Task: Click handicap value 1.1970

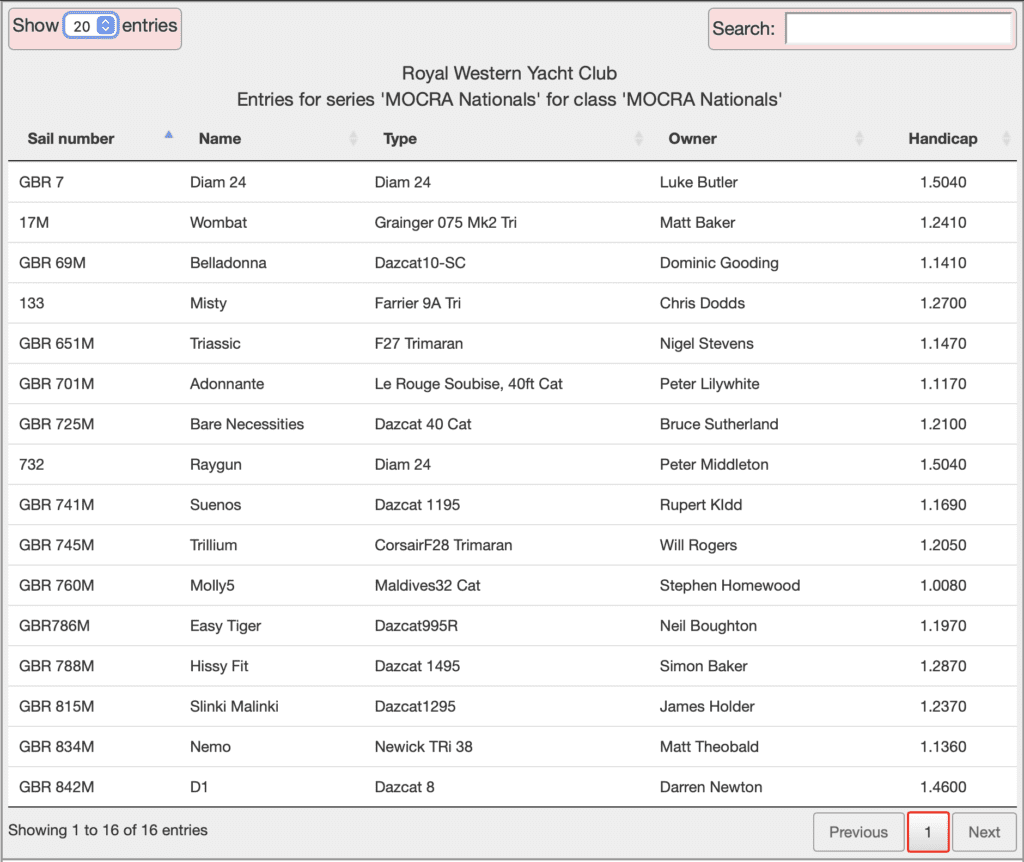Action: pyautogui.click(x=943, y=626)
